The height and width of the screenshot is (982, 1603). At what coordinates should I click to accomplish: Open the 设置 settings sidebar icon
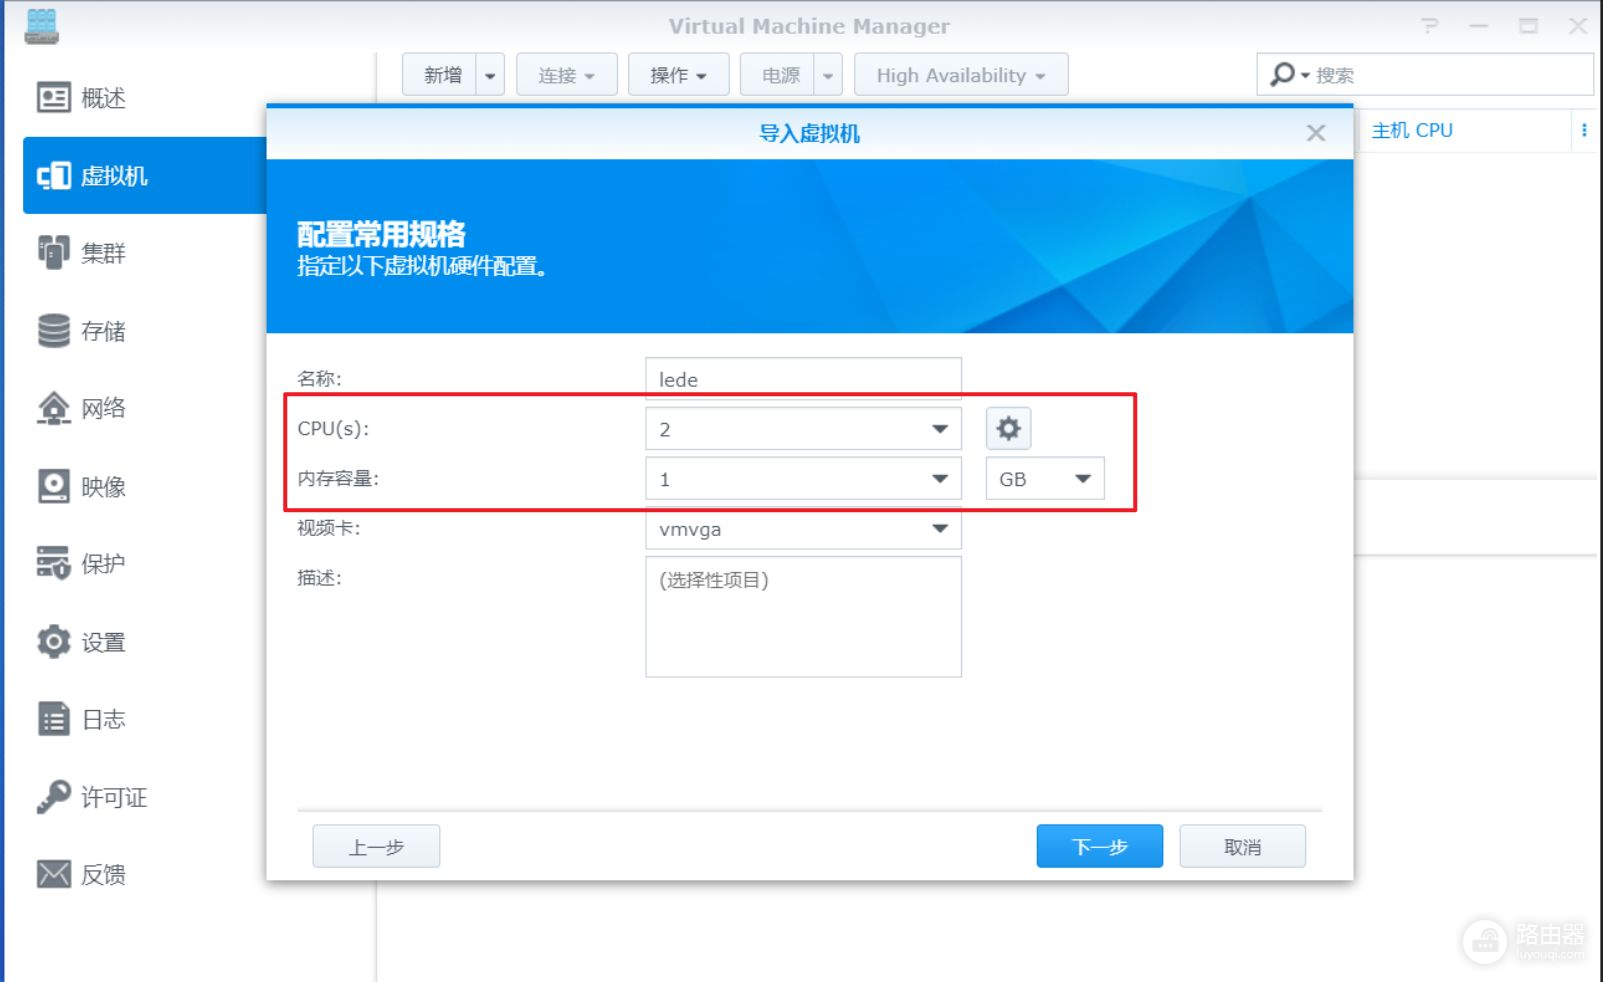click(54, 641)
